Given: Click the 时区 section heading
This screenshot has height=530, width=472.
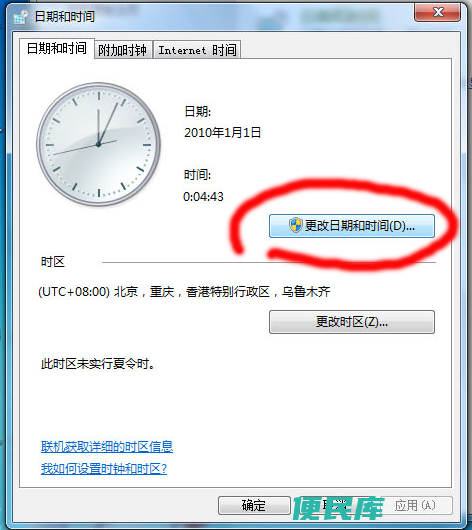Looking at the screenshot, I should [52, 262].
